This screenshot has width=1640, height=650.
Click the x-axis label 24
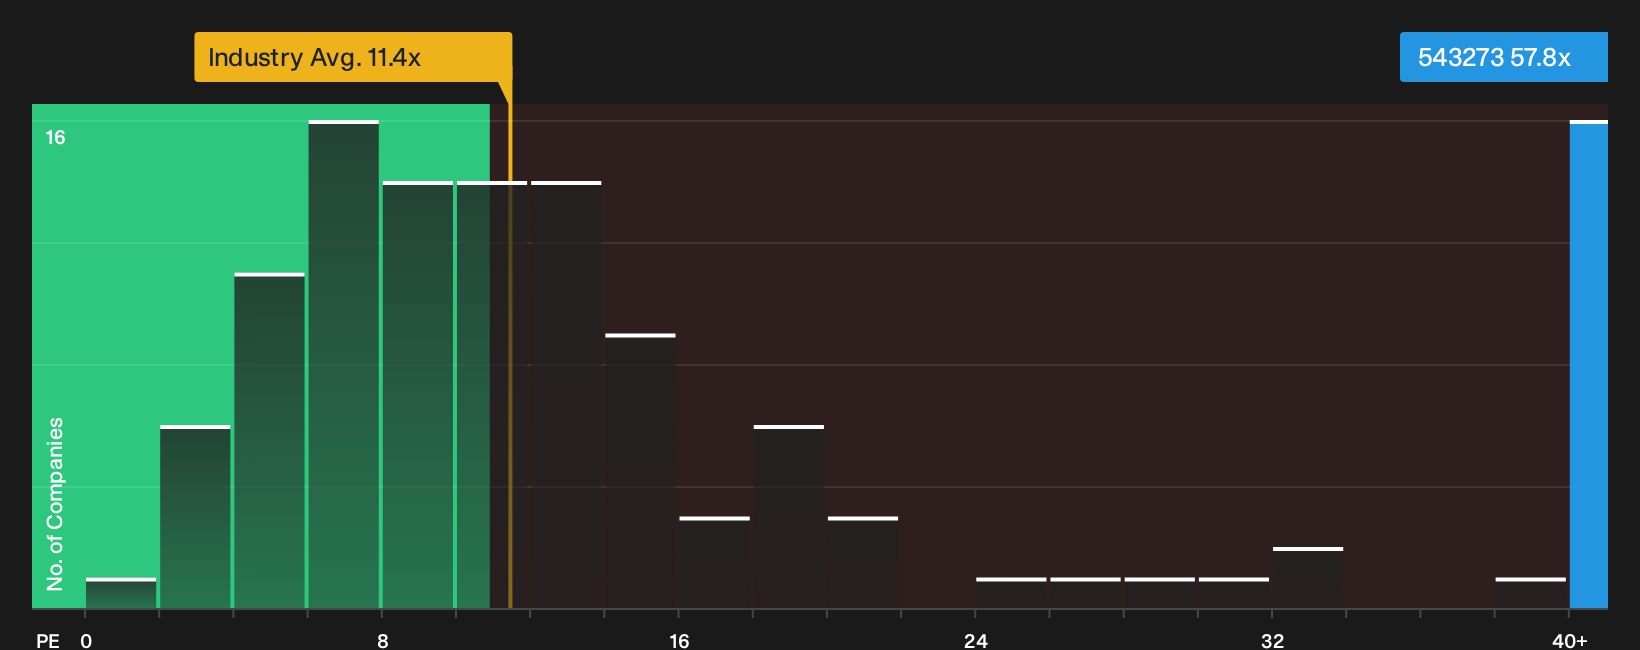pyautogui.click(x=976, y=640)
